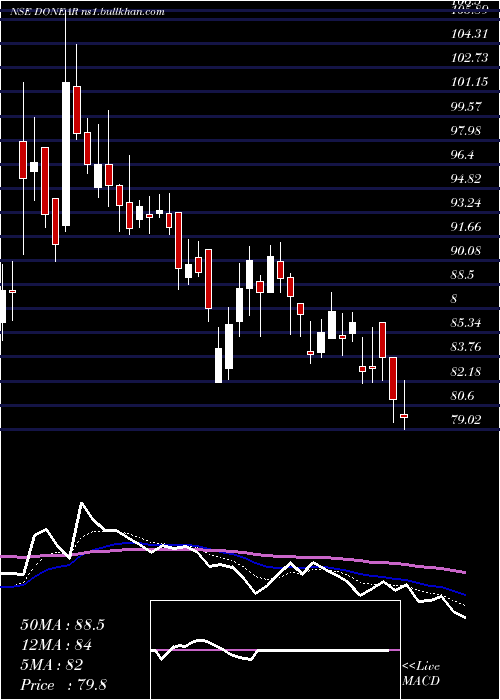
Task: Click the 88.5 price axis label
Action: tap(463, 275)
